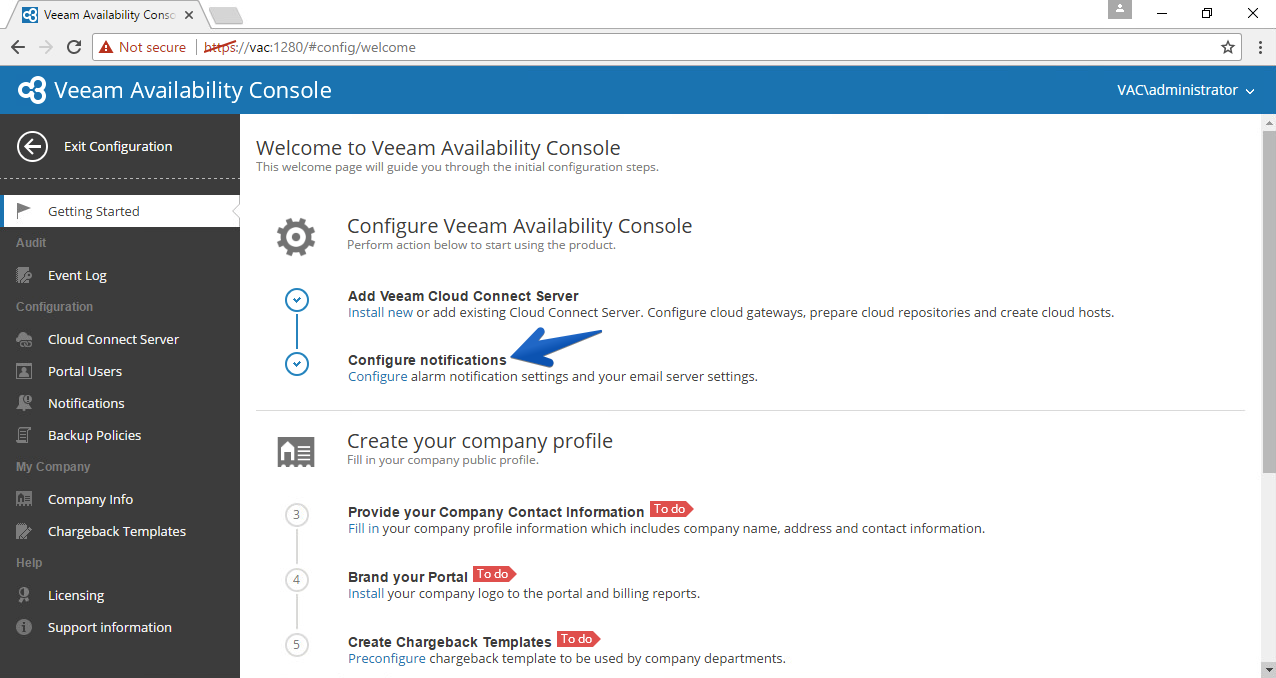
Task: Click the Exit Configuration back arrow icon
Action: (33, 147)
